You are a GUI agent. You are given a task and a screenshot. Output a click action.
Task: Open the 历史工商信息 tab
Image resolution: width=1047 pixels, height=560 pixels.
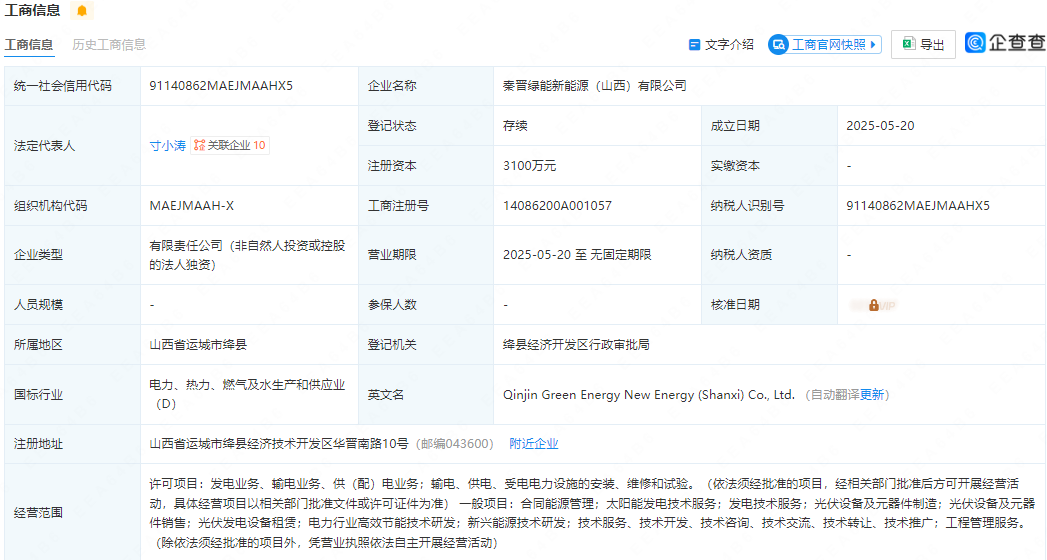tap(109, 45)
